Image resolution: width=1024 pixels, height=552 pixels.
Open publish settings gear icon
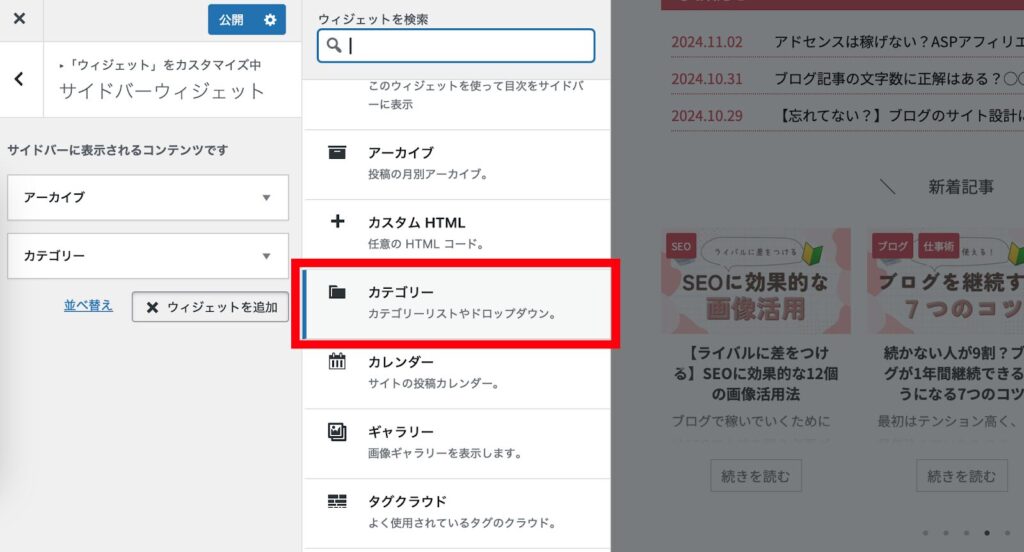(x=270, y=20)
